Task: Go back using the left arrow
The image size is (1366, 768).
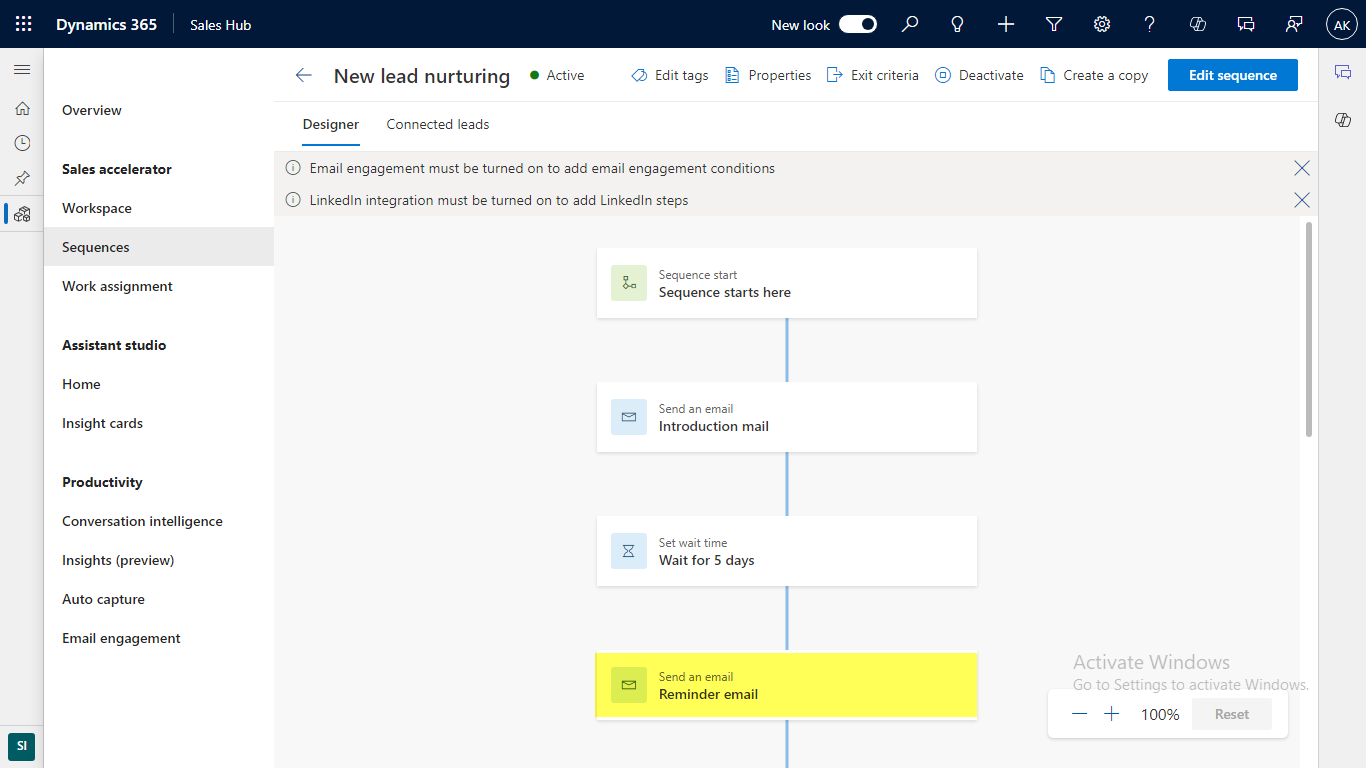Action: coord(304,75)
